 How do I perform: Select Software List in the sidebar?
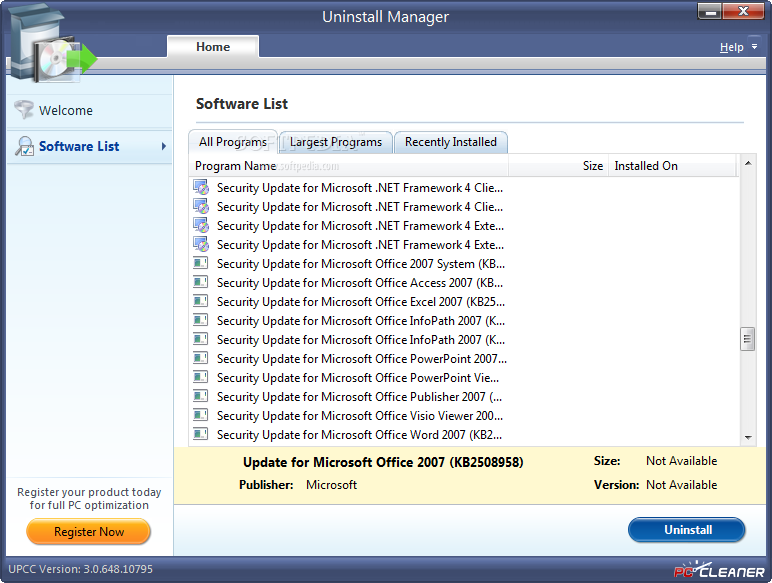tap(90, 146)
